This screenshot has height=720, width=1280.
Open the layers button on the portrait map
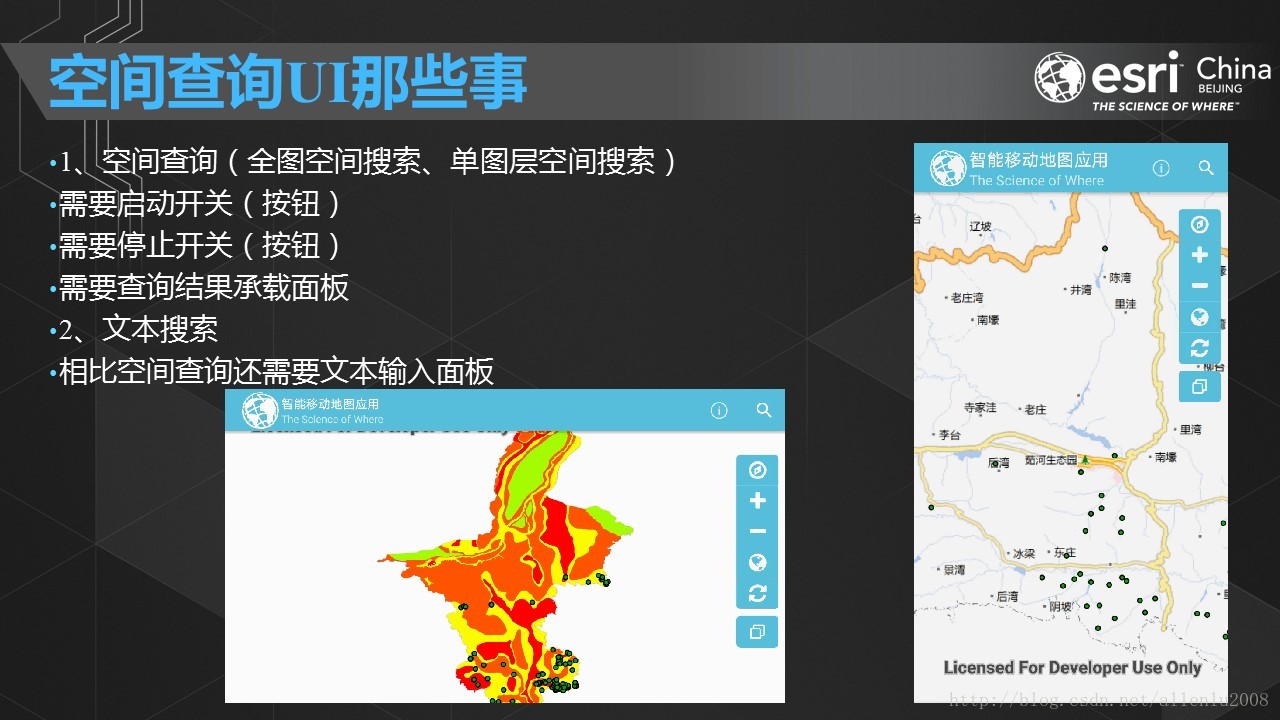[x=1200, y=386]
